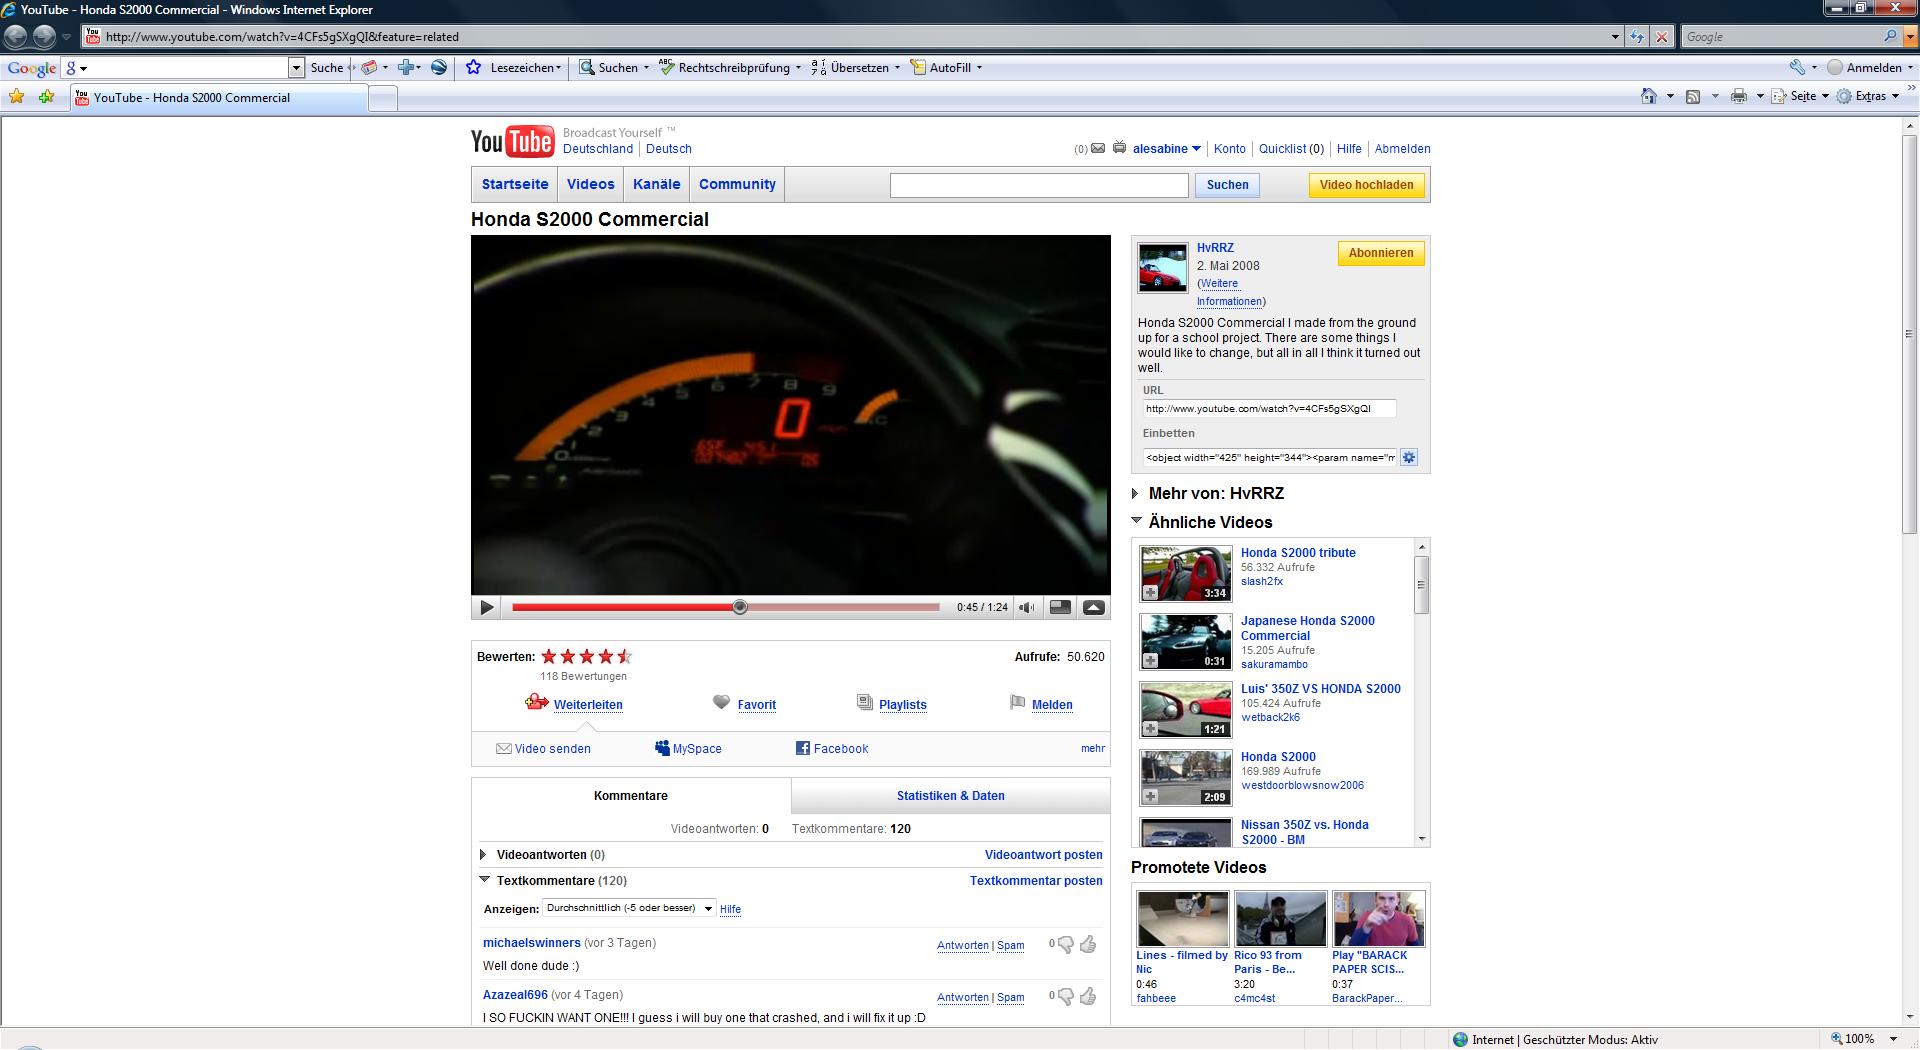Screen dimensions: 1920x1050
Task: Click the Video hochladen button
Action: click(x=1366, y=185)
